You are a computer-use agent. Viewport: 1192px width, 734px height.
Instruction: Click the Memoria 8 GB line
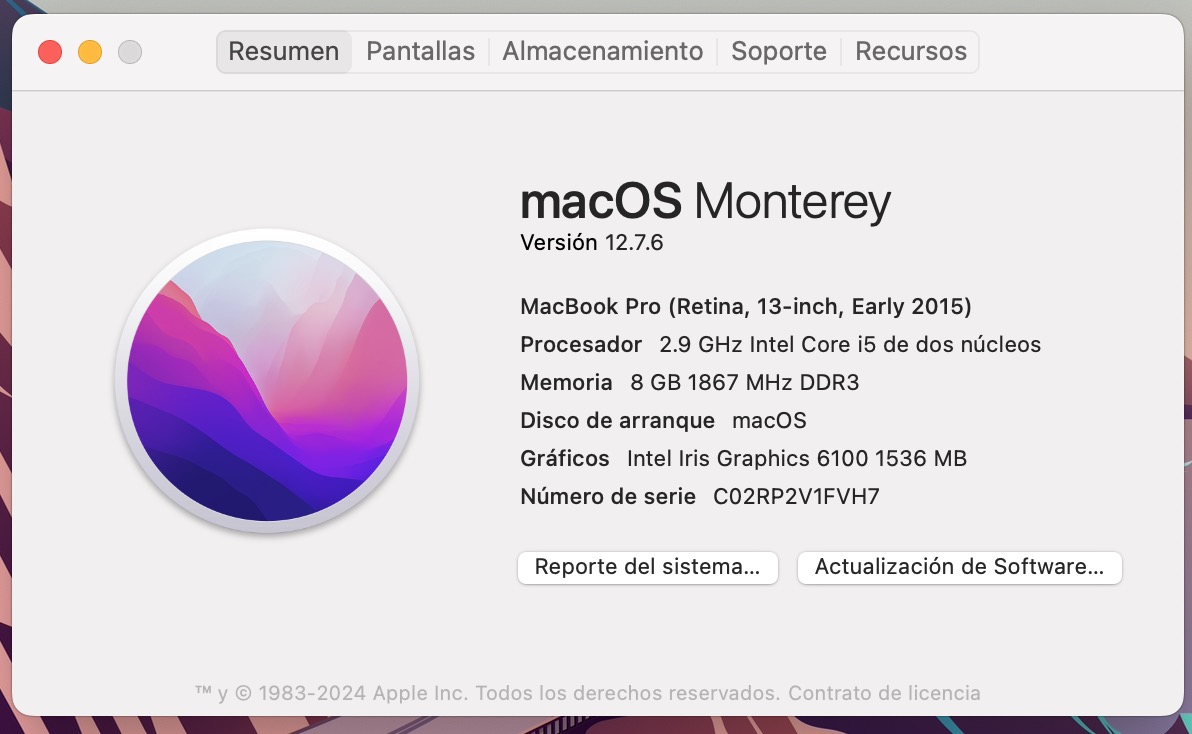coord(690,382)
